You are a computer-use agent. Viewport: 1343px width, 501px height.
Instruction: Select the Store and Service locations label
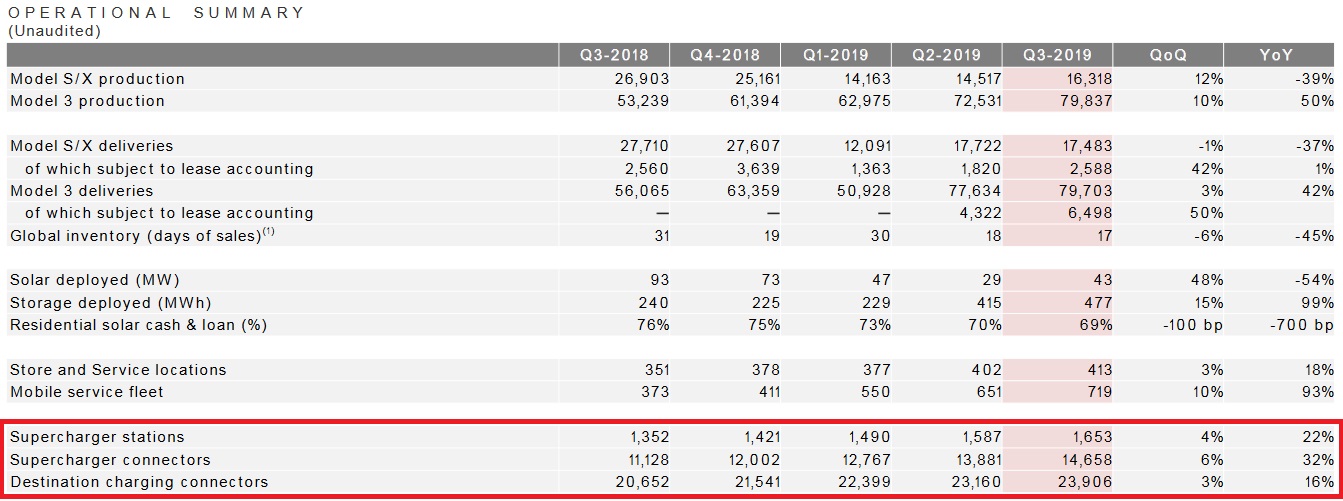coord(118,370)
